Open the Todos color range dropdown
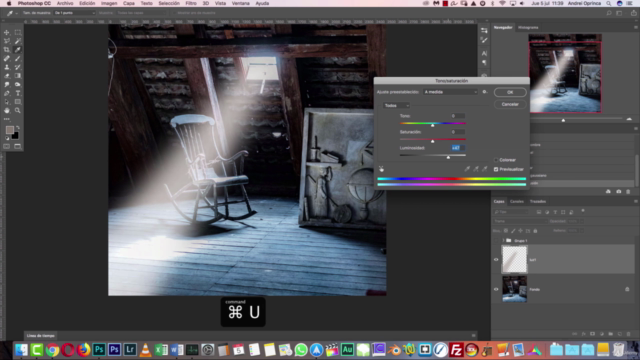Screen dimensions: 640x360 pos(396,105)
